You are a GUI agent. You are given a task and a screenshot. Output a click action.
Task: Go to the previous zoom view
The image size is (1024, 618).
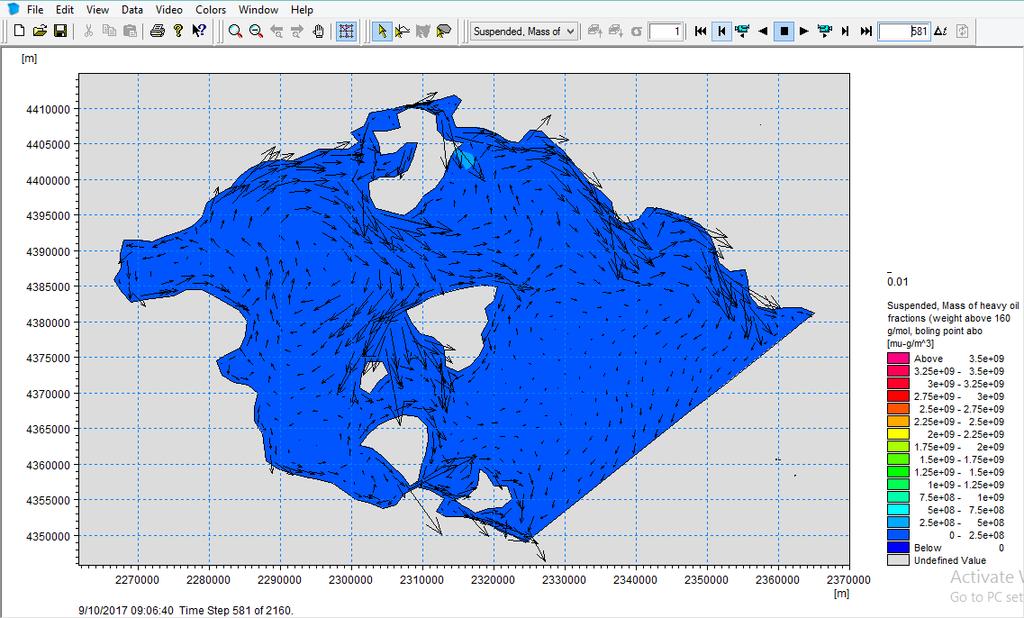tap(277, 31)
